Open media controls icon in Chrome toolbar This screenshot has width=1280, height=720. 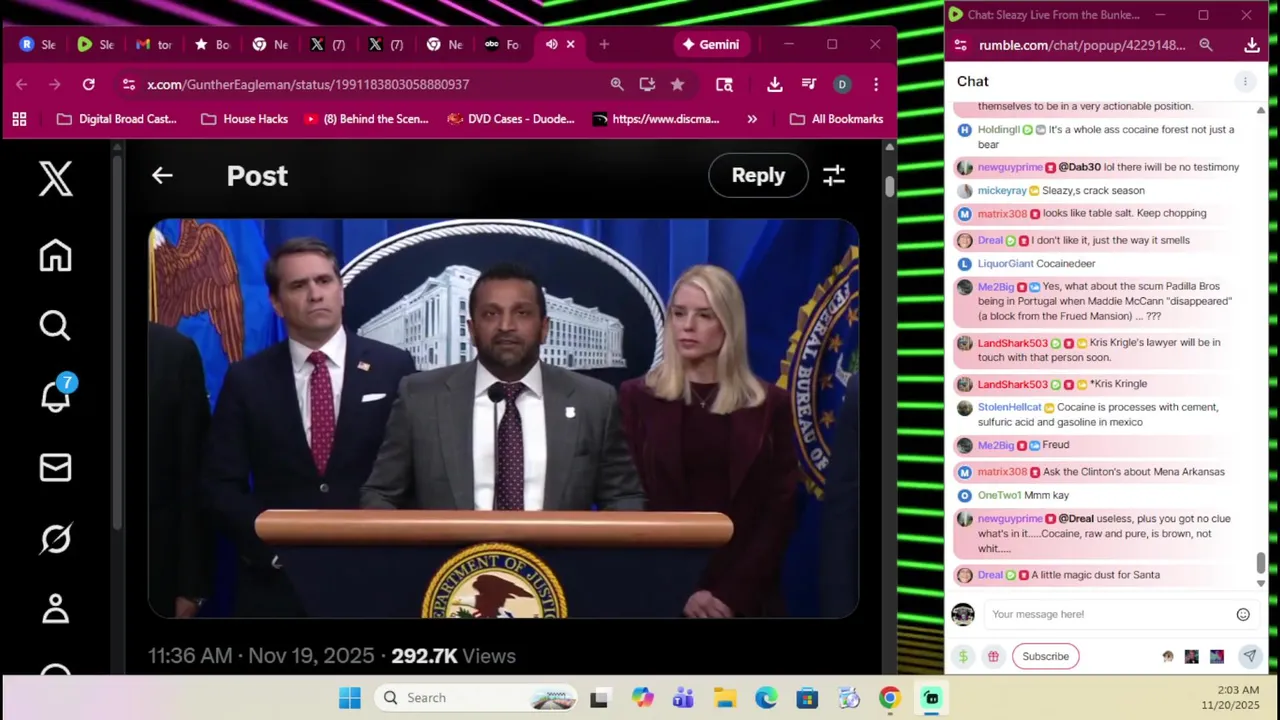(x=808, y=85)
